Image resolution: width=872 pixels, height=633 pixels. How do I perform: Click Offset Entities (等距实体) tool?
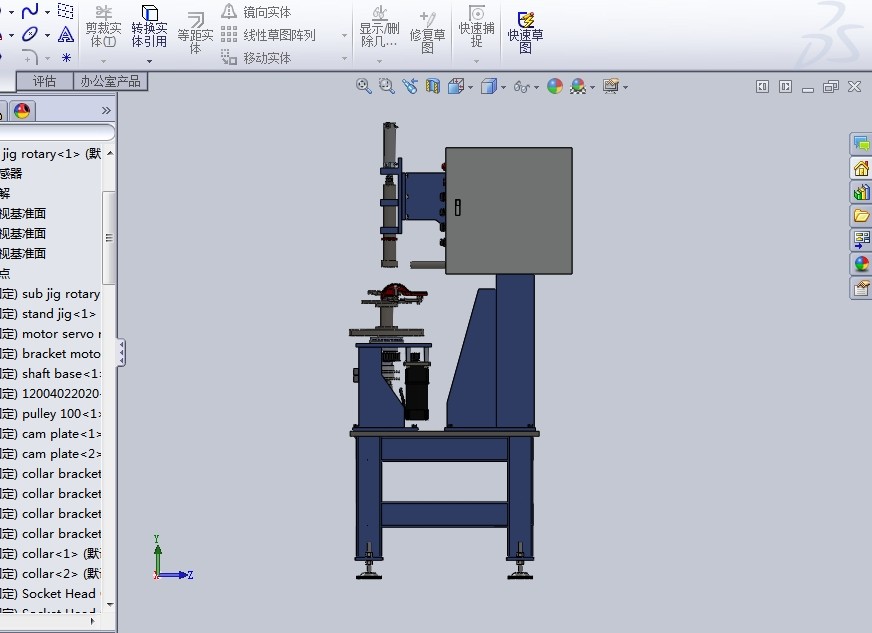pyautogui.click(x=195, y=33)
